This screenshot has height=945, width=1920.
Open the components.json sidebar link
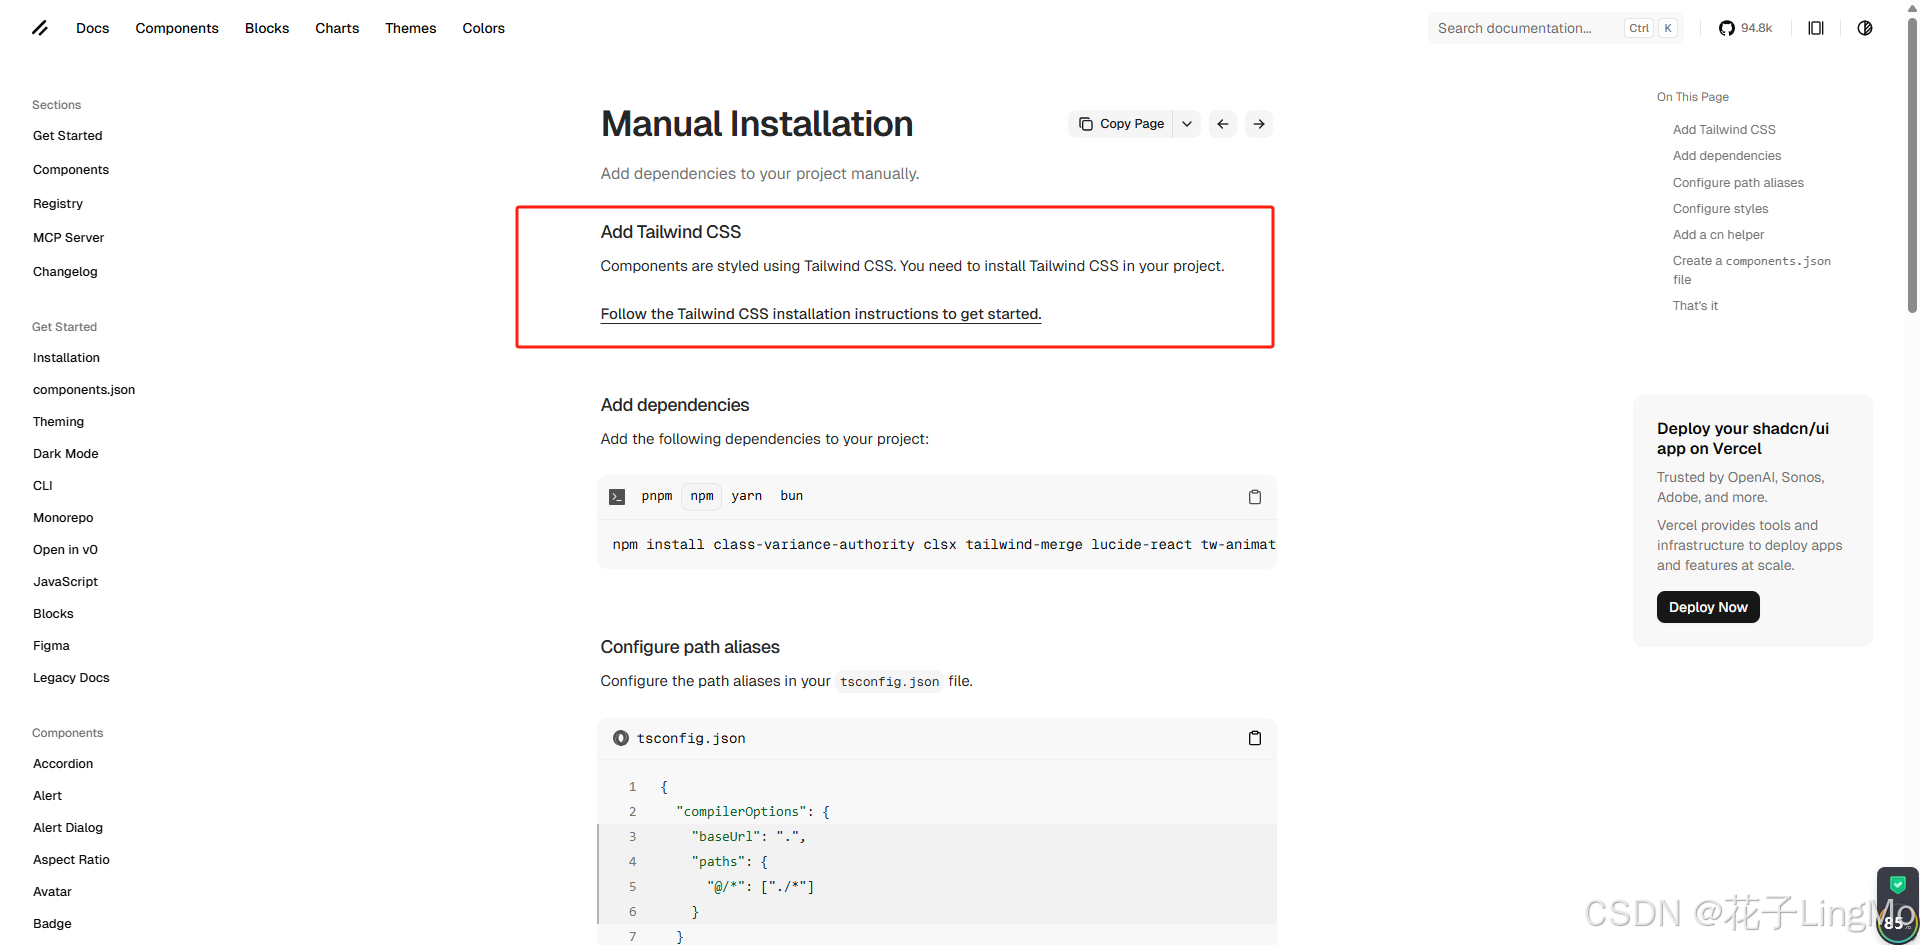[x=84, y=390]
